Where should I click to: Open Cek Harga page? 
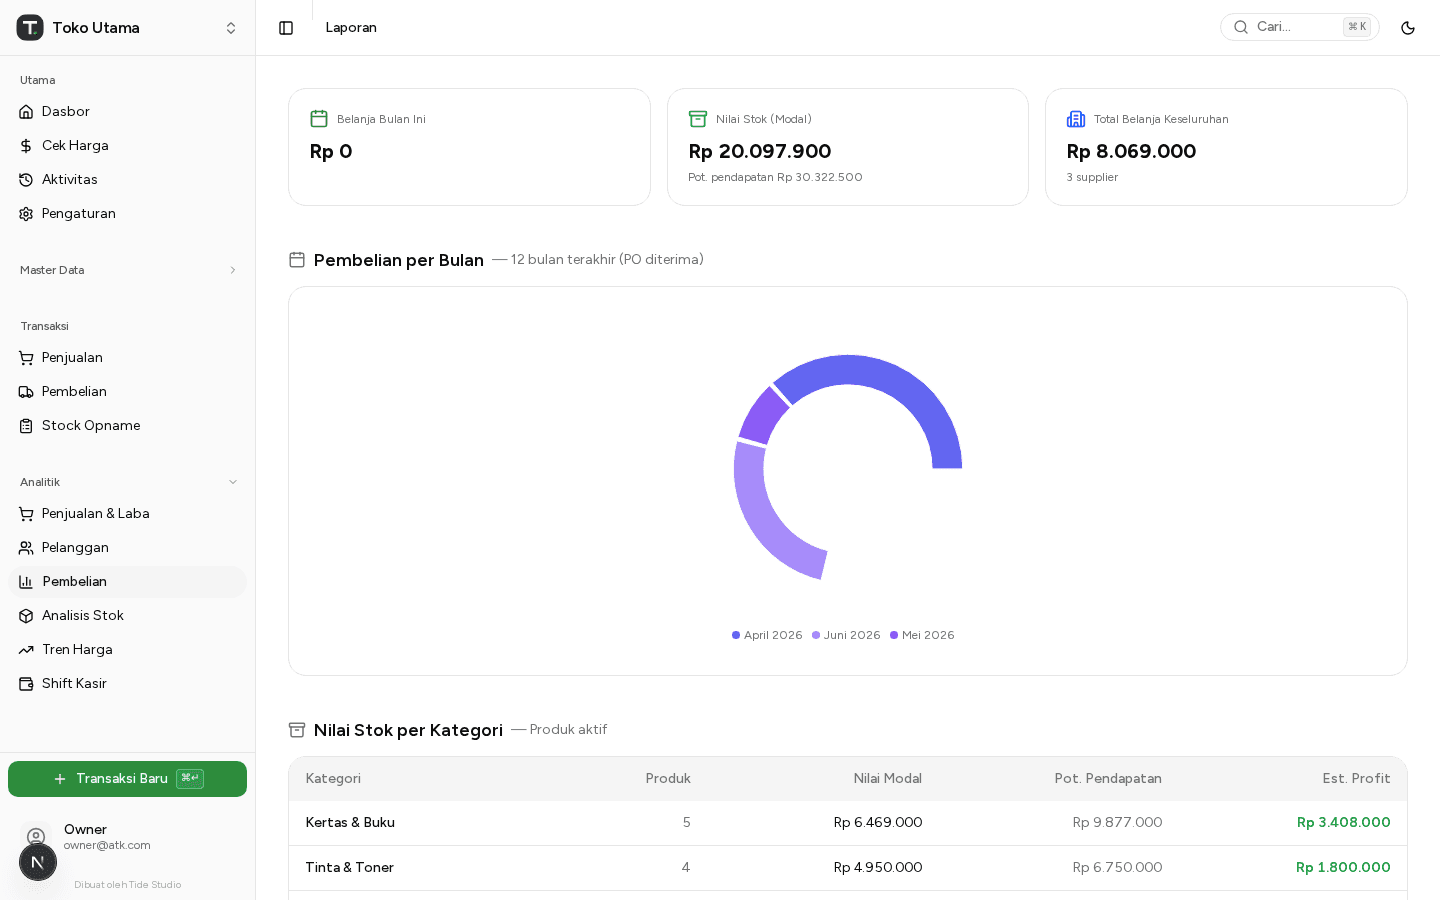pyautogui.click(x=127, y=146)
